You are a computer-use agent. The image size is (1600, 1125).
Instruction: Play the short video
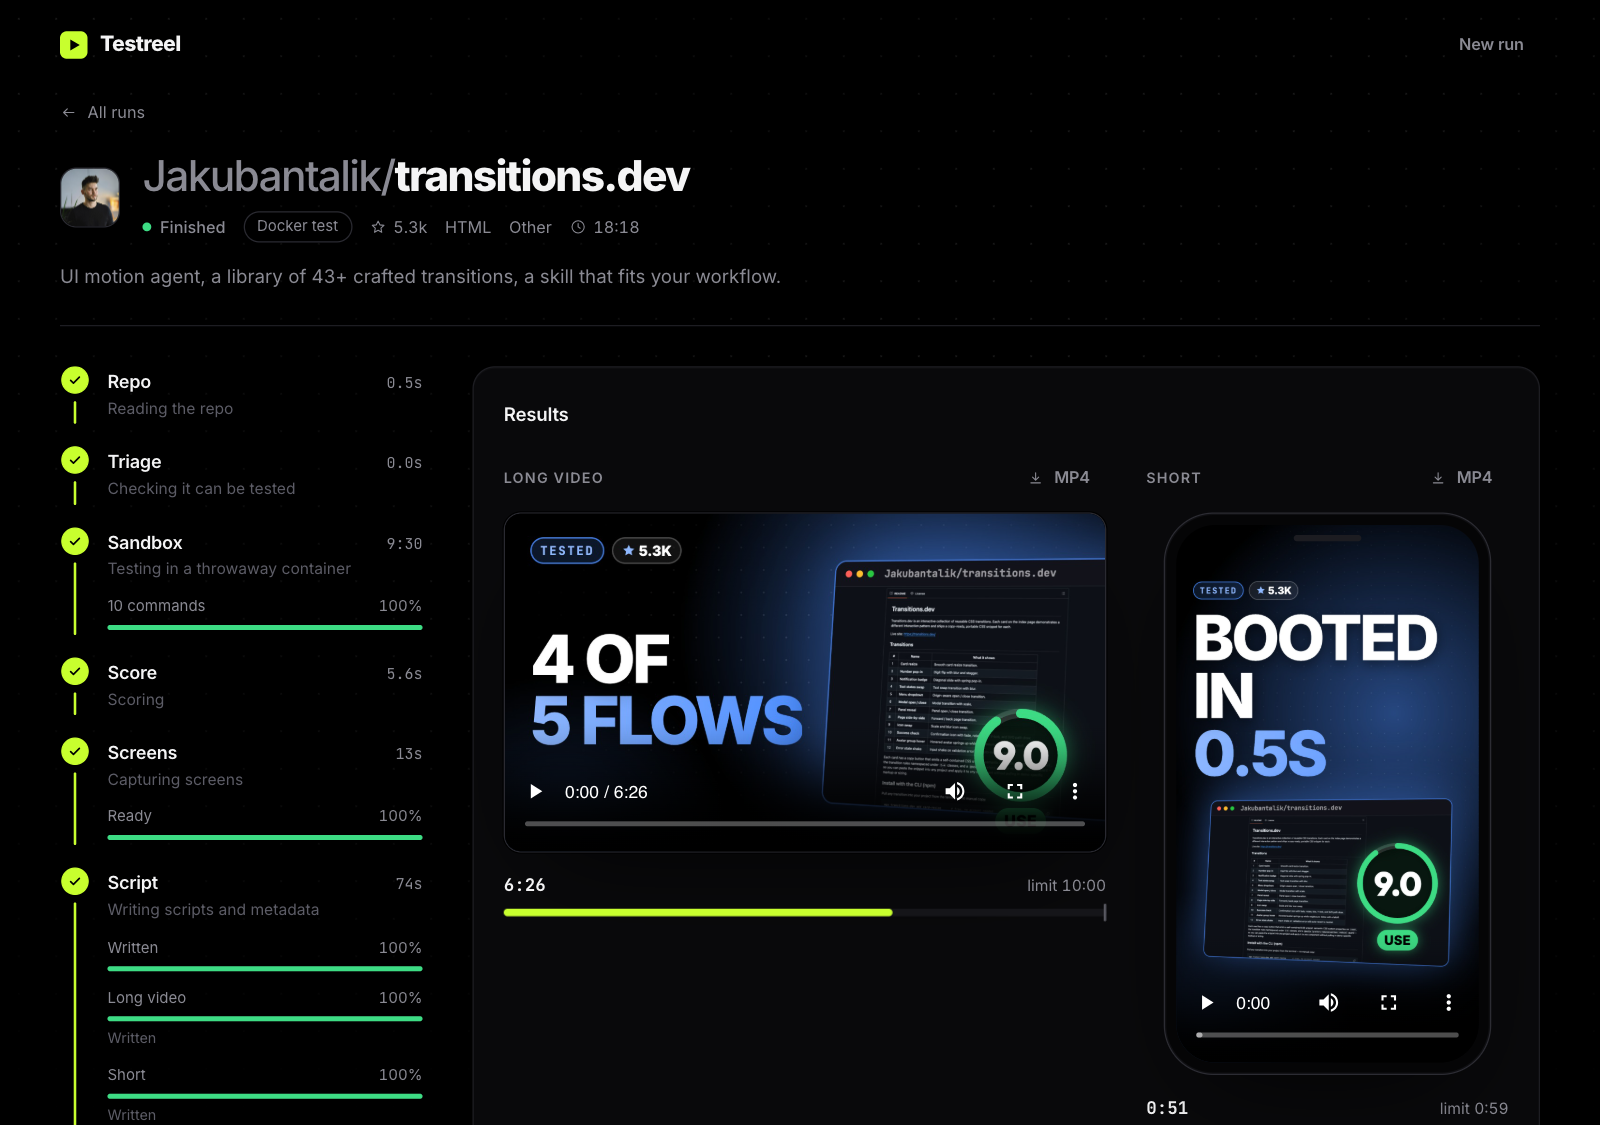(1207, 1003)
